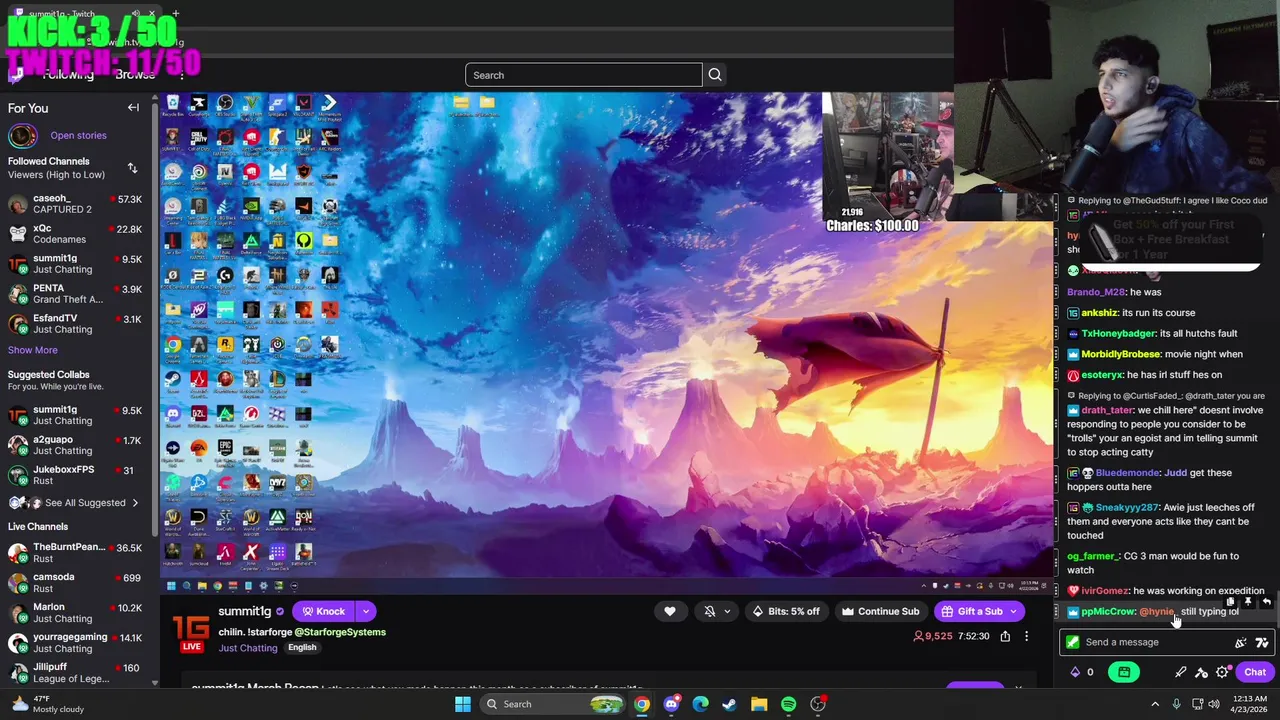1280x720 pixels.
Task: Open dropdown next to Knock
Action: point(366,611)
